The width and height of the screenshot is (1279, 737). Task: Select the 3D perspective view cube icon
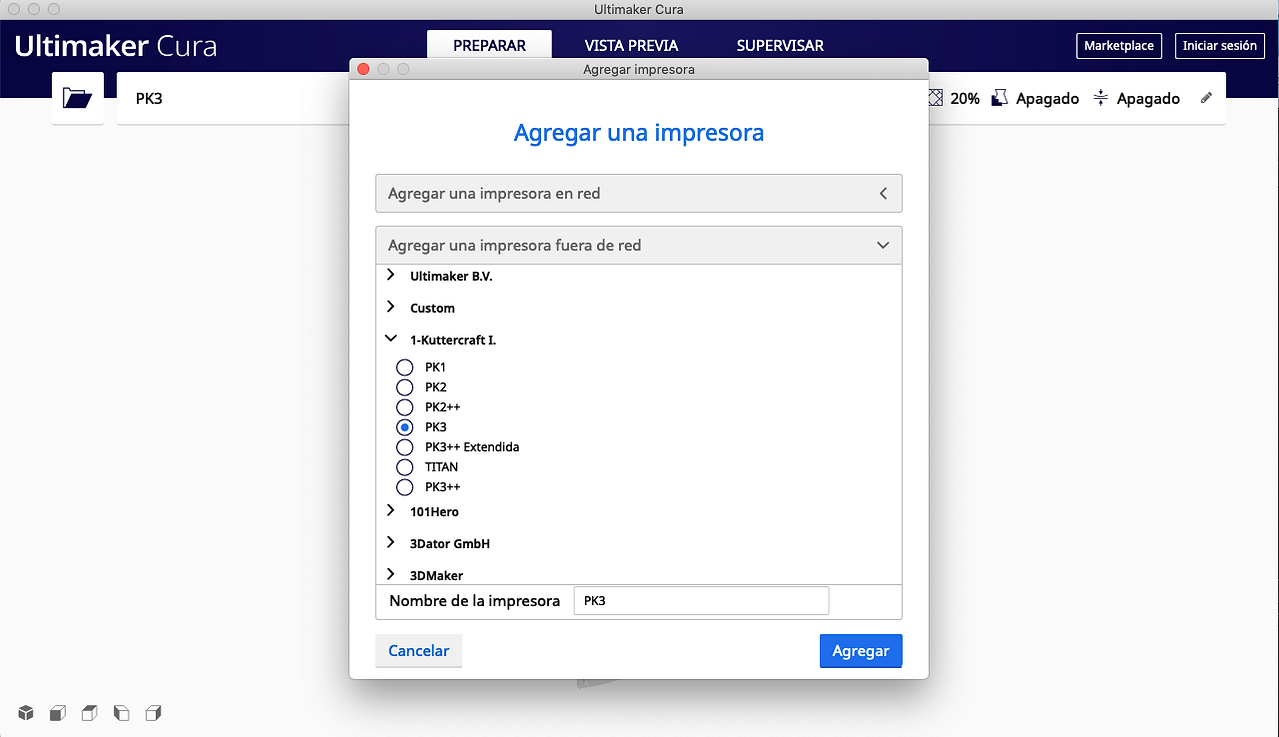[x=26, y=713]
